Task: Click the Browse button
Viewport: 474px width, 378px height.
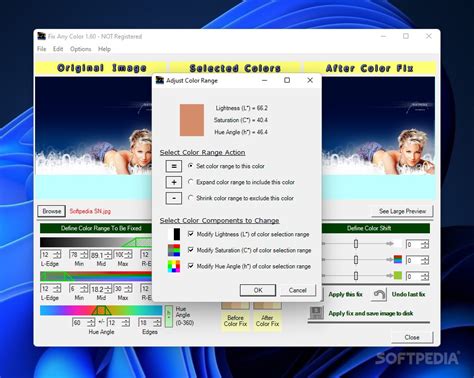Action: click(x=52, y=211)
